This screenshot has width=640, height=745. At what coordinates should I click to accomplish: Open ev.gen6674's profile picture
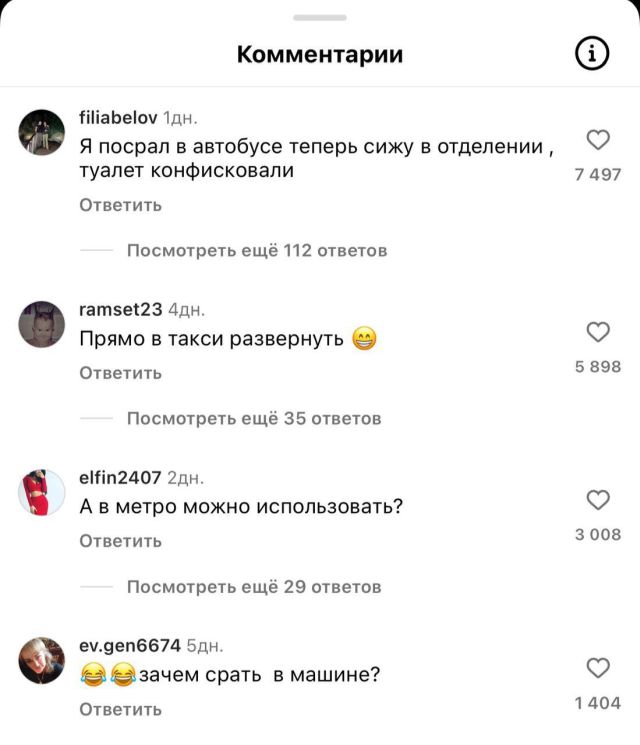tap(41, 660)
